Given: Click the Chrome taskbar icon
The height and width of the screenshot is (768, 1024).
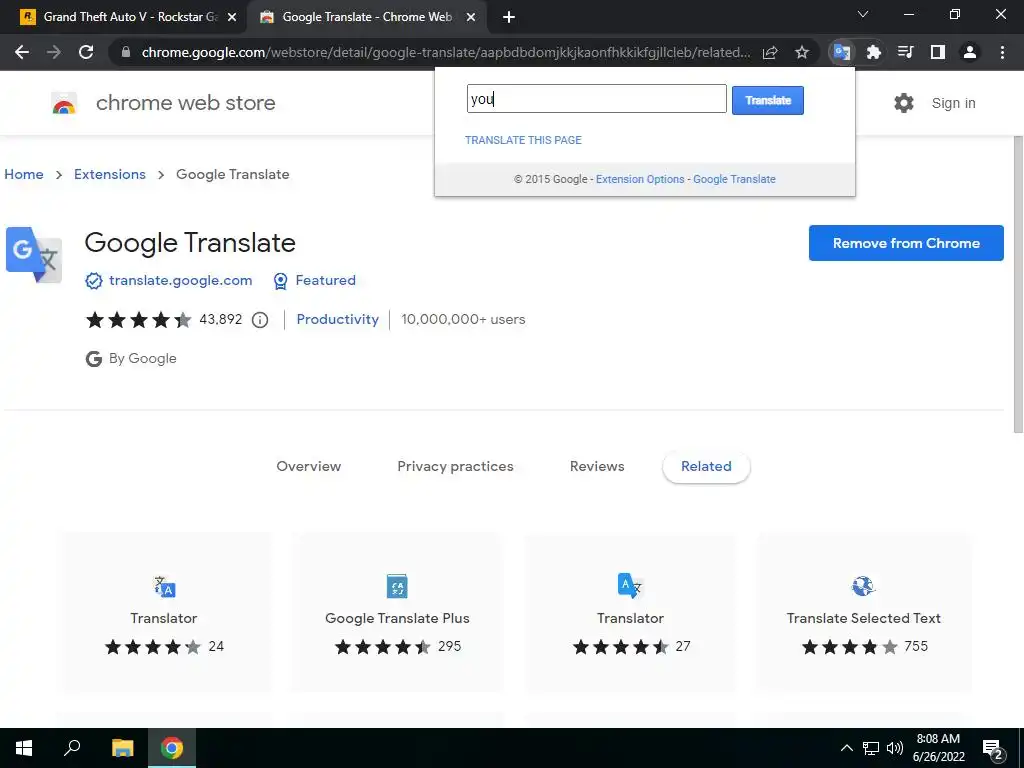Looking at the screenshot, I should 172,748.
